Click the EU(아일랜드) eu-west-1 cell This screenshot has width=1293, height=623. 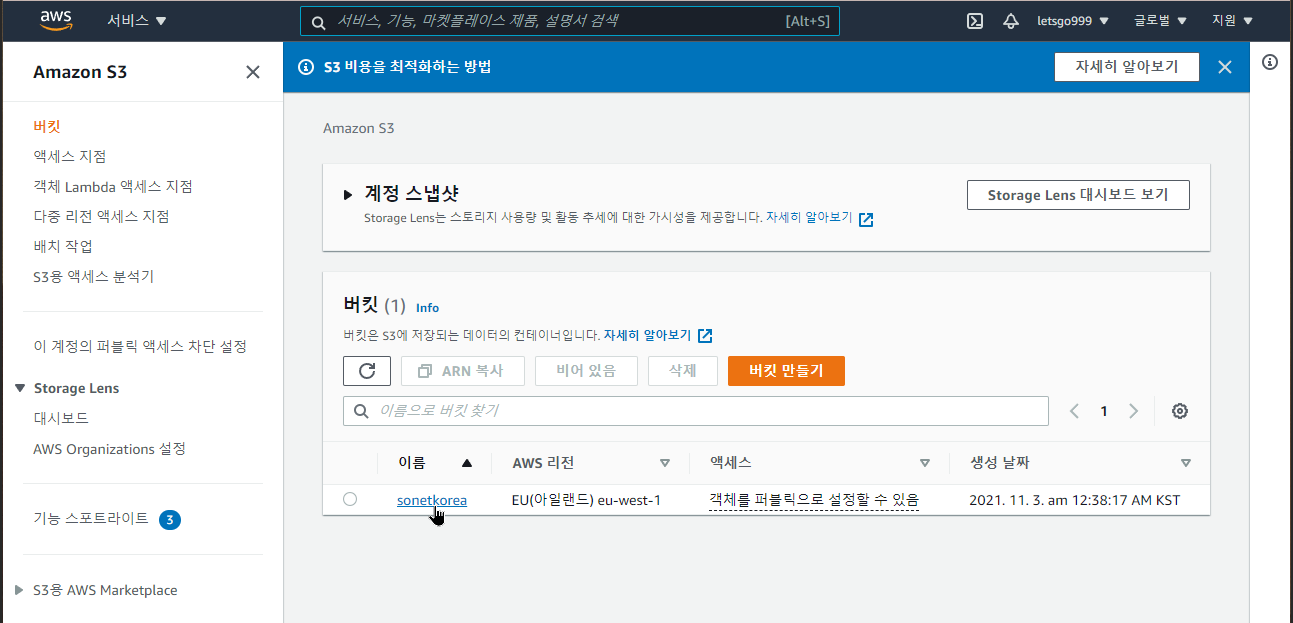pyautogui.click(x=586, y=500)
